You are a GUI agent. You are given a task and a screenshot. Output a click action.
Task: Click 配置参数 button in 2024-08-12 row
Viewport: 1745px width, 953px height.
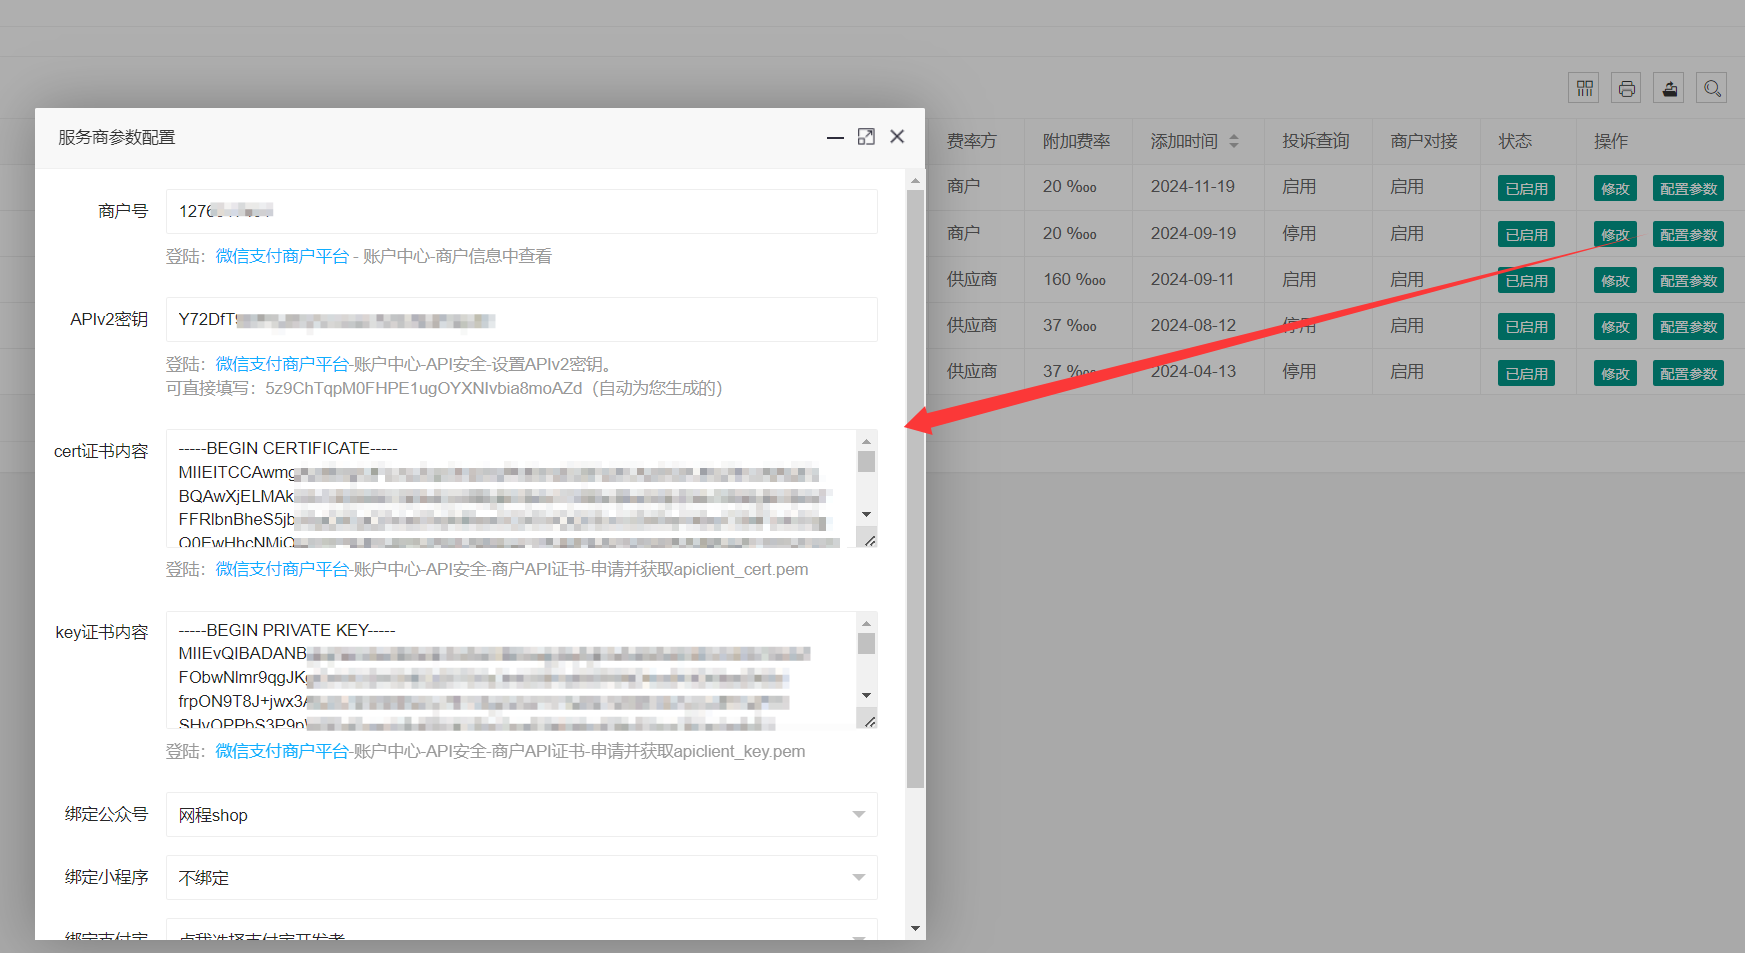[1688, 327]
